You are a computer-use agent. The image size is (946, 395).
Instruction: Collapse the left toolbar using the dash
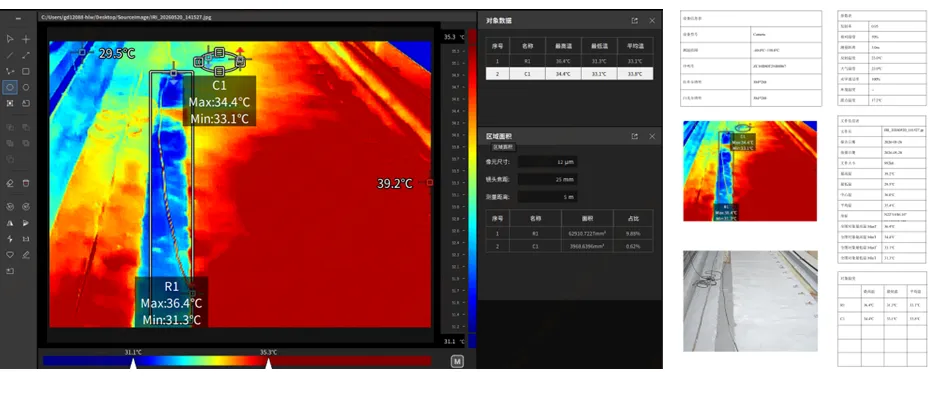click(x=18, y=19)
